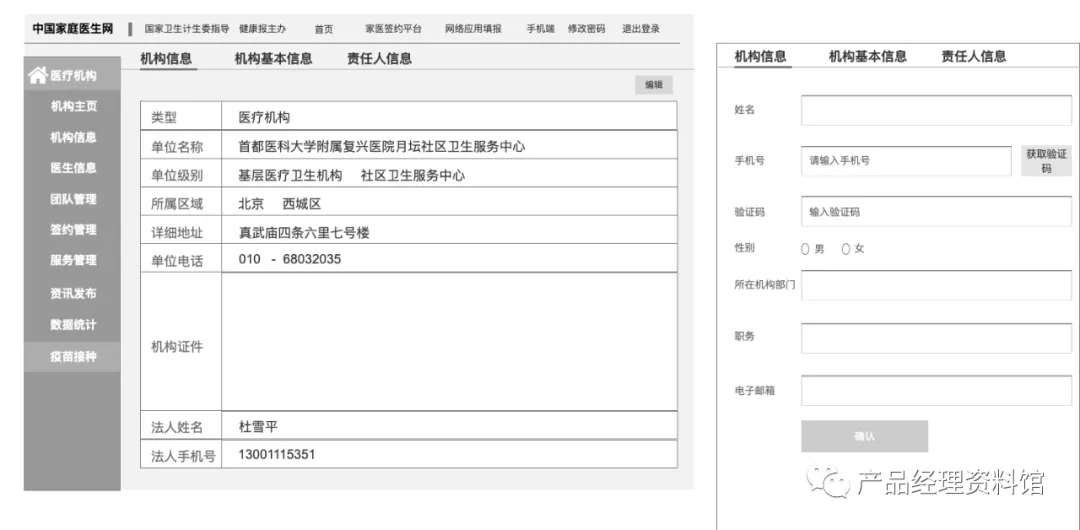Select the 女 radio button

[x=846, y=249]
